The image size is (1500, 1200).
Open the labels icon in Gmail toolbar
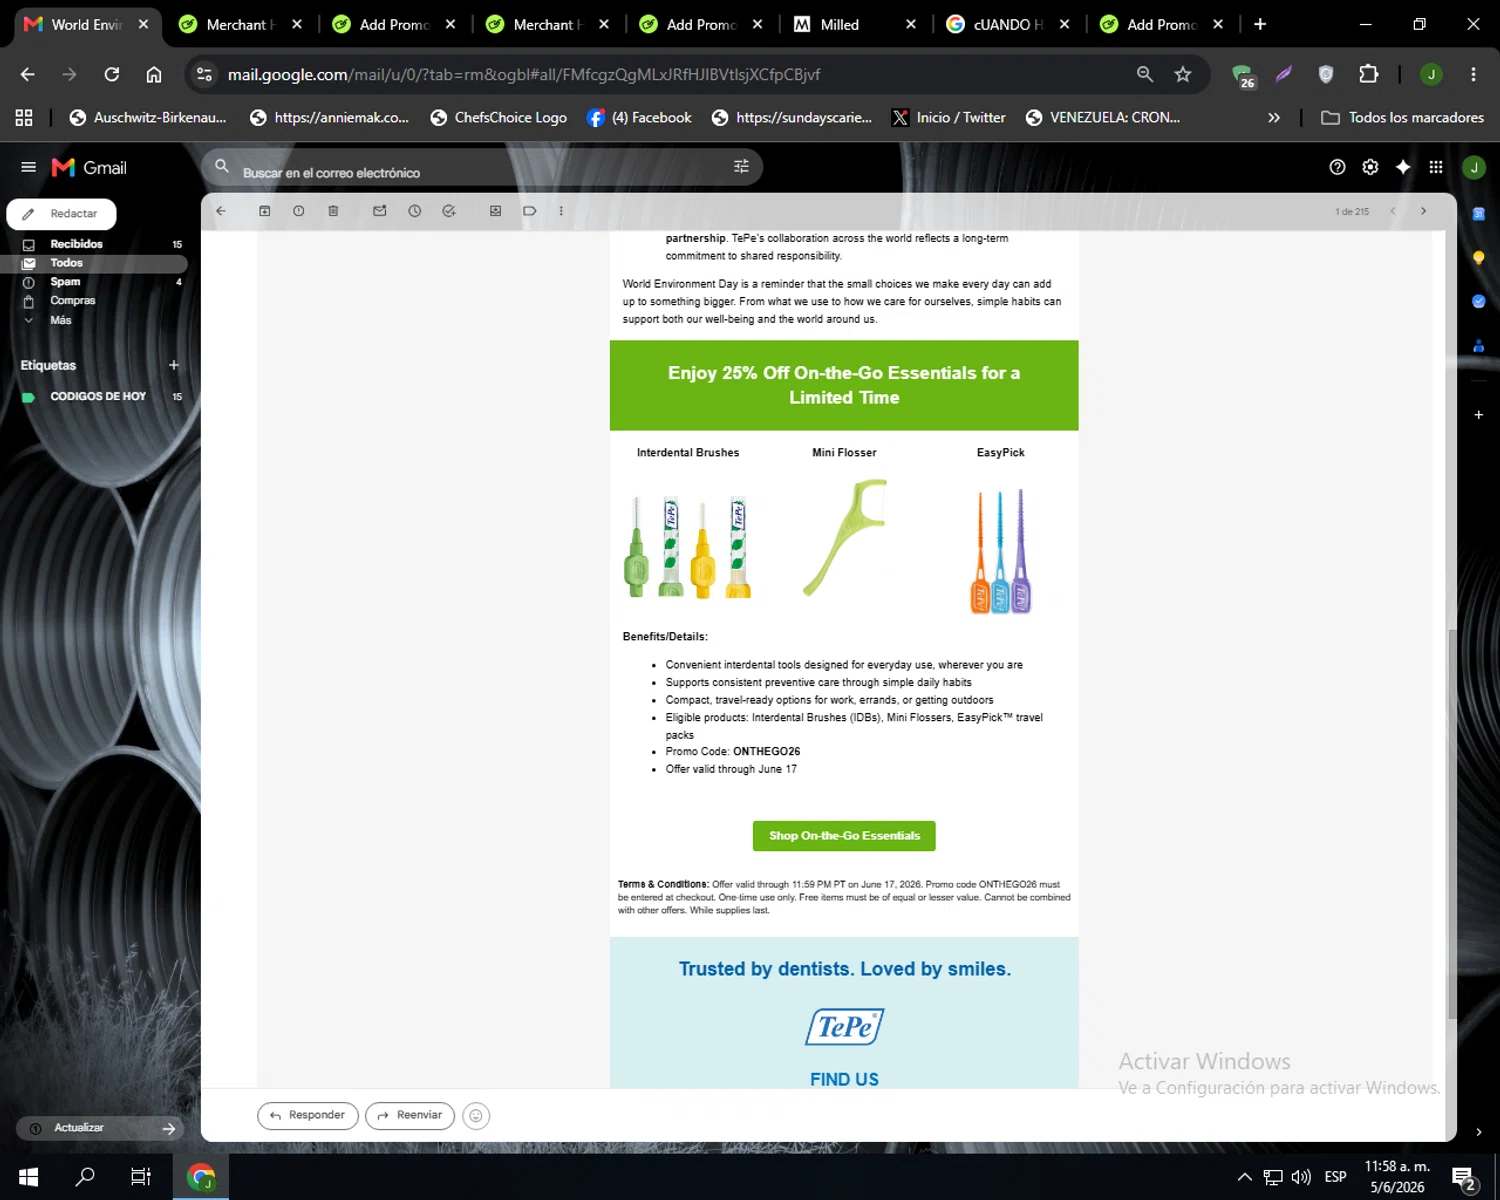coord(530,211)
